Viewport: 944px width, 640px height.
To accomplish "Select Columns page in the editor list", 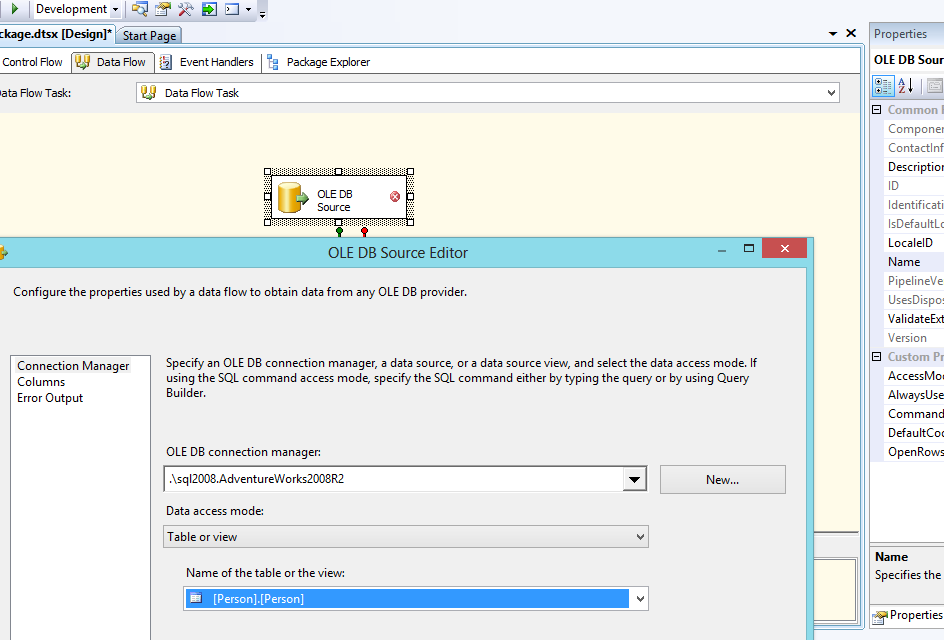I will 41,382.
